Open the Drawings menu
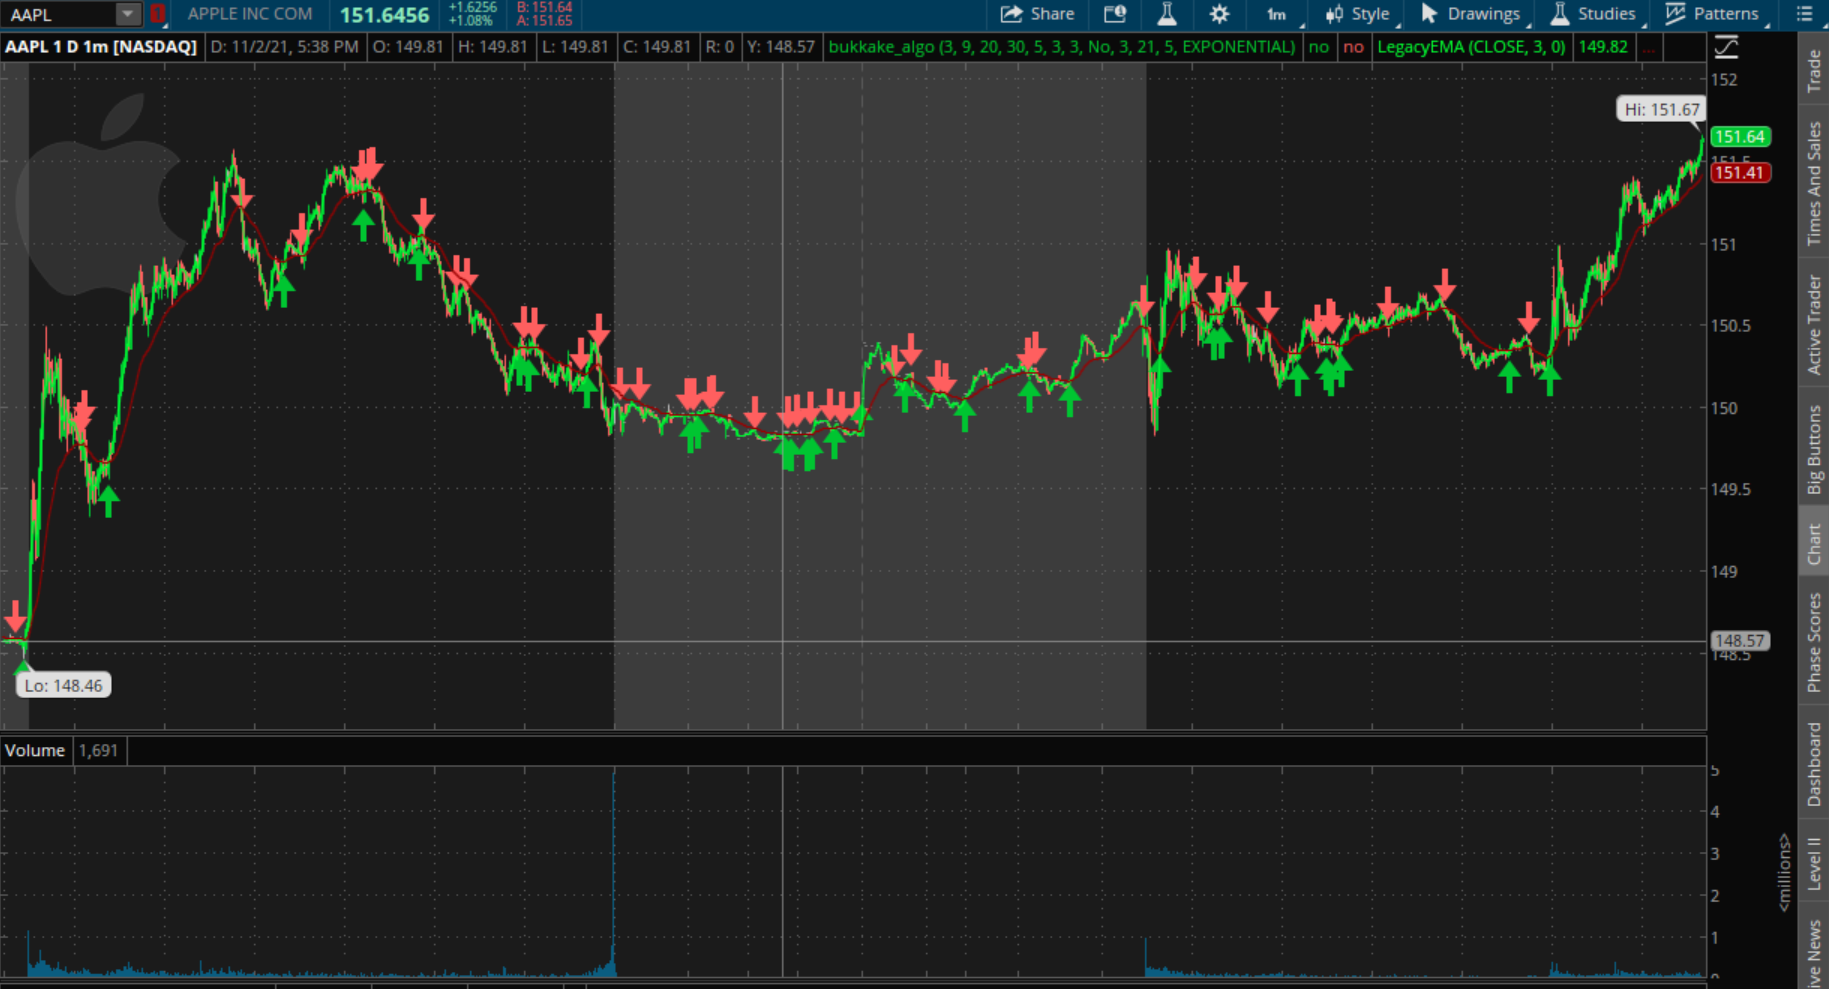Image resolution: width=1829 pixels, height=989 pixels. (x=1471, y=14)
